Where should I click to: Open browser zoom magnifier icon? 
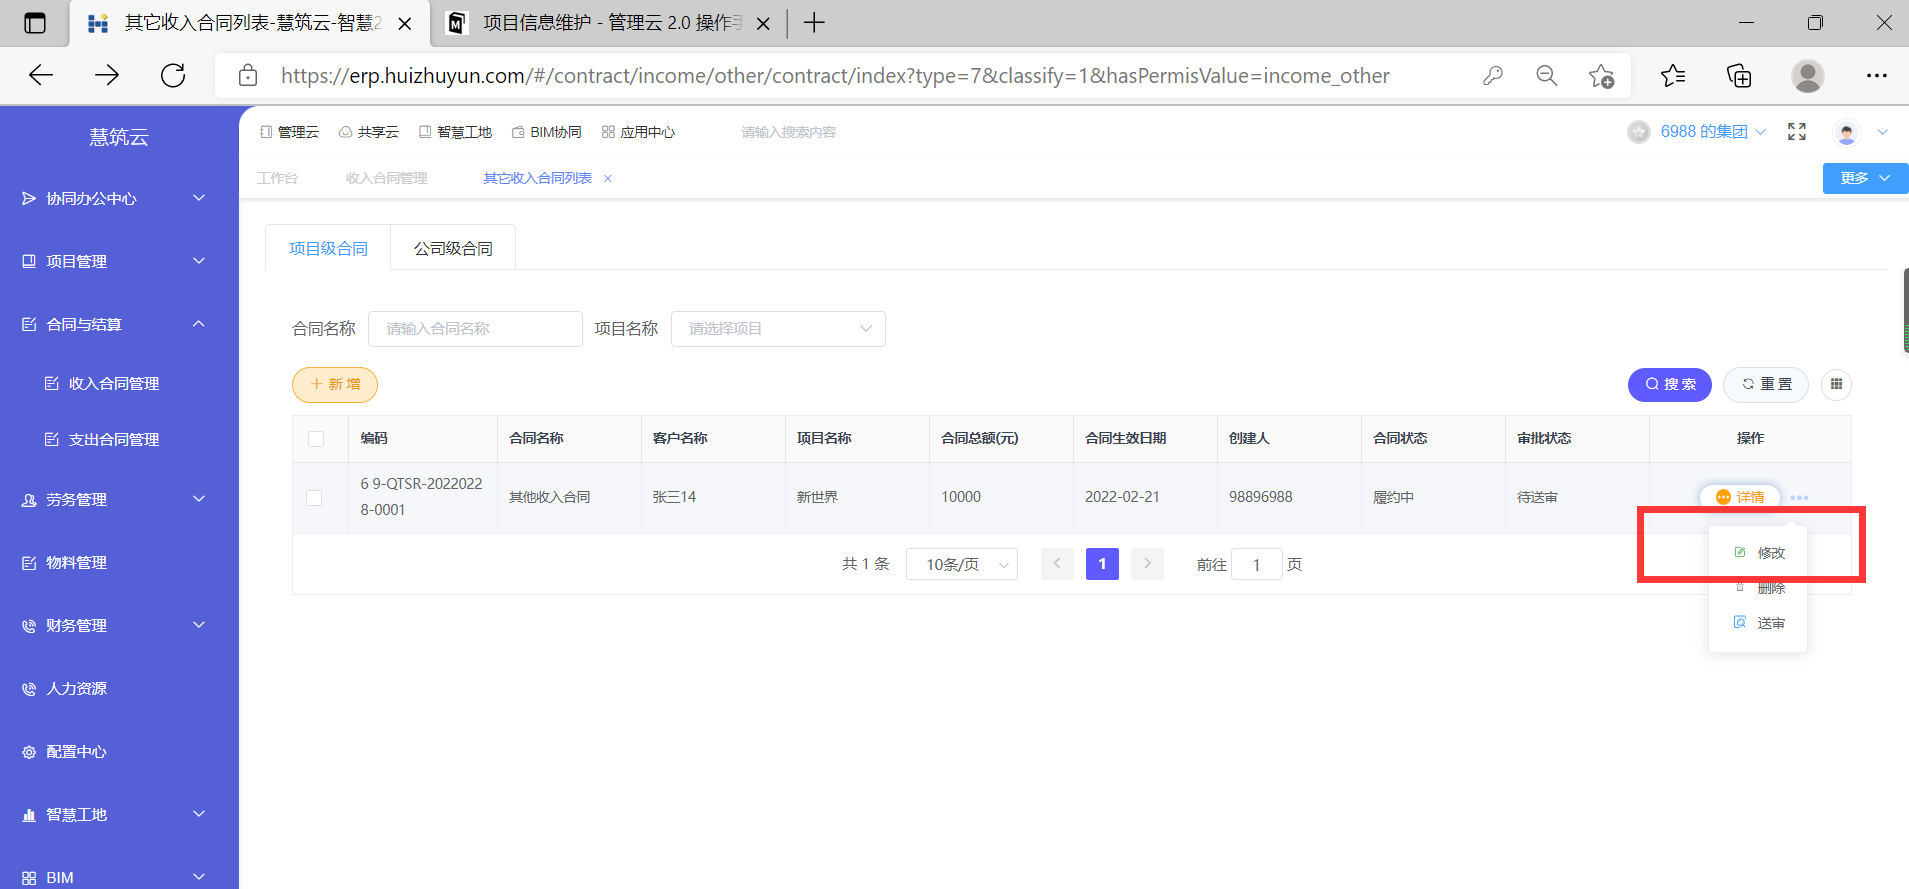(1547, 75)
